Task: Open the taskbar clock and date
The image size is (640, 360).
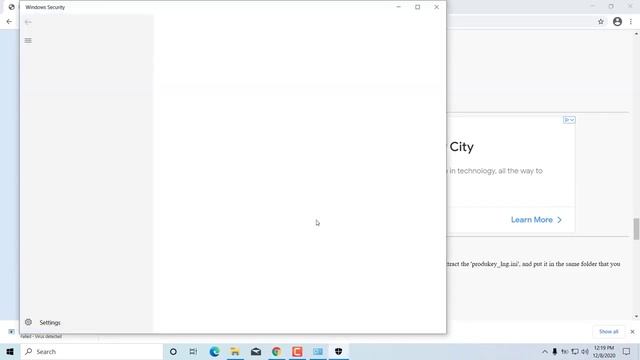Action: 604,351
